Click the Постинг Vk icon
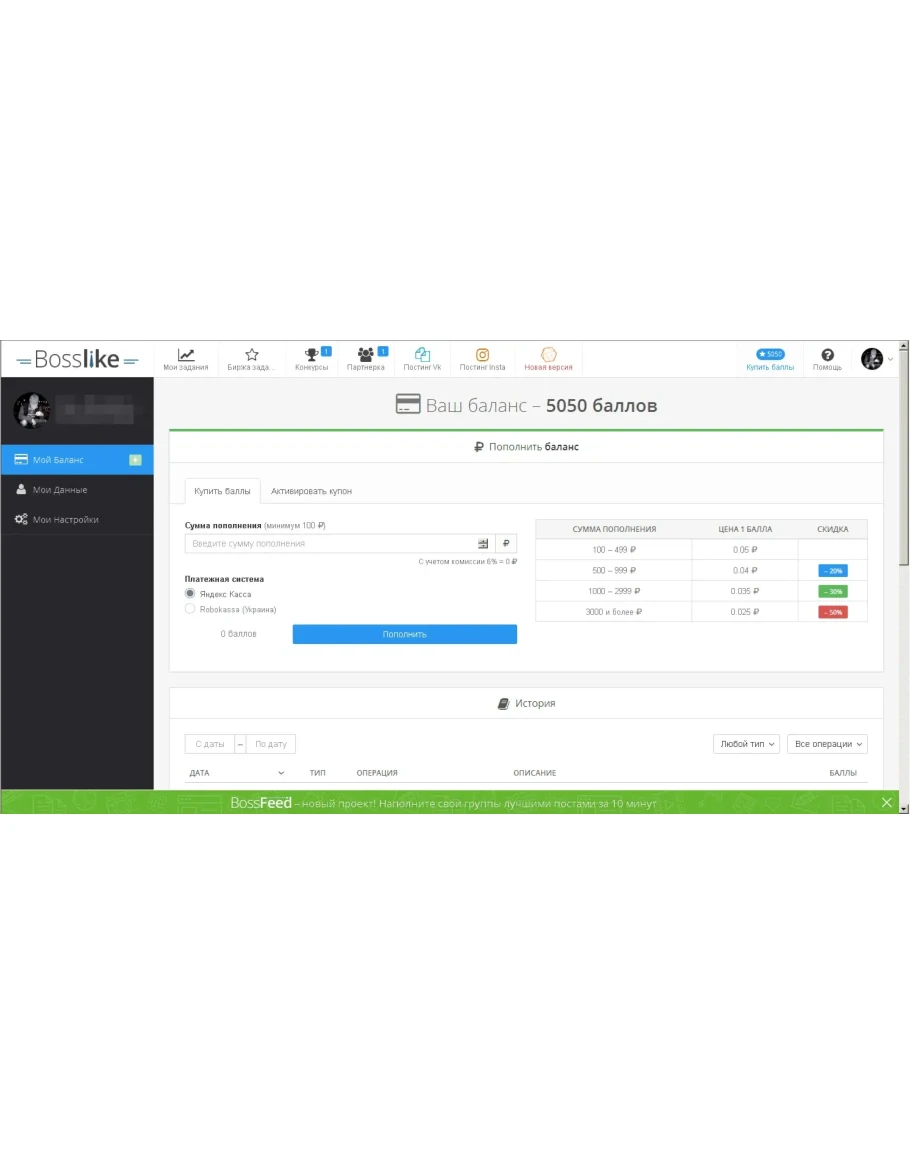The image size is (910, 1155). [x=422, y=355]
